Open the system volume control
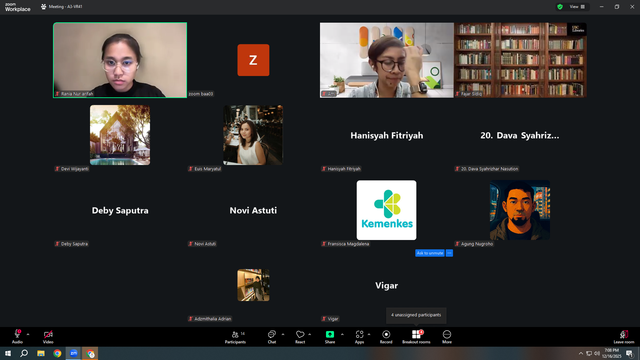 (597, 353)
